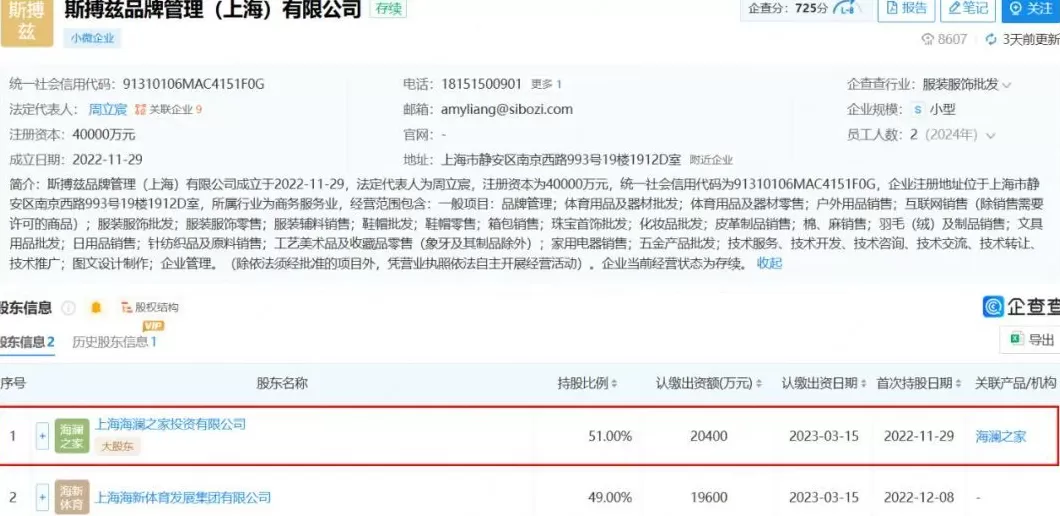The image size is (1060, 516).
Task: Click the orange bell alert icon
Action: 96,308
